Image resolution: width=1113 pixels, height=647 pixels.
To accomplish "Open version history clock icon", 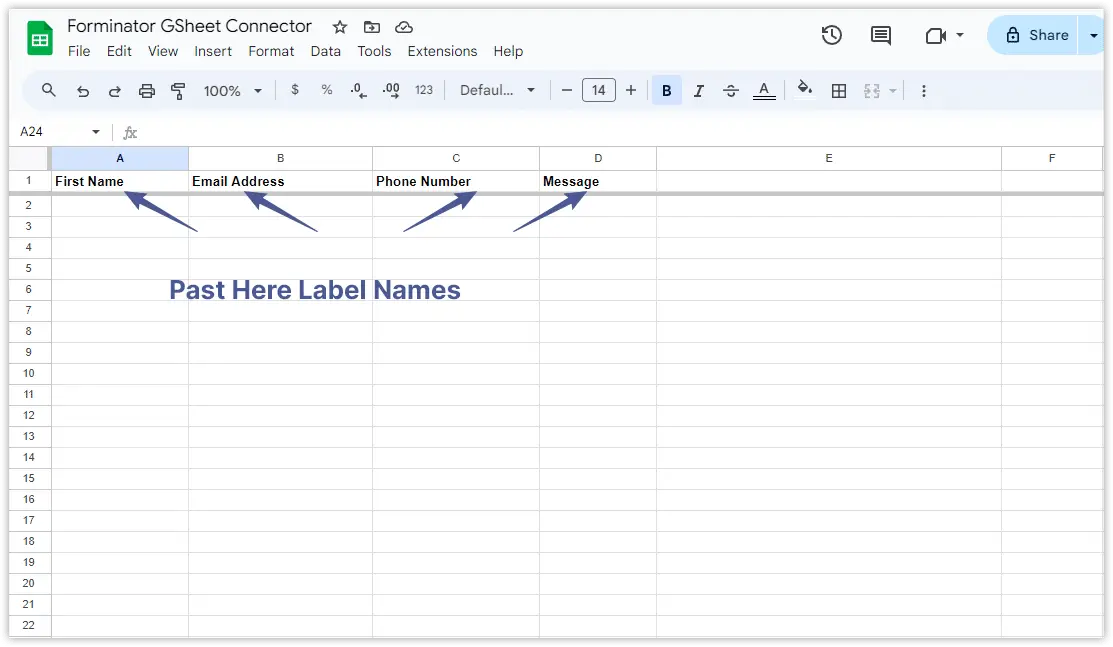I will pyautogui.click(x=831, y=35).
